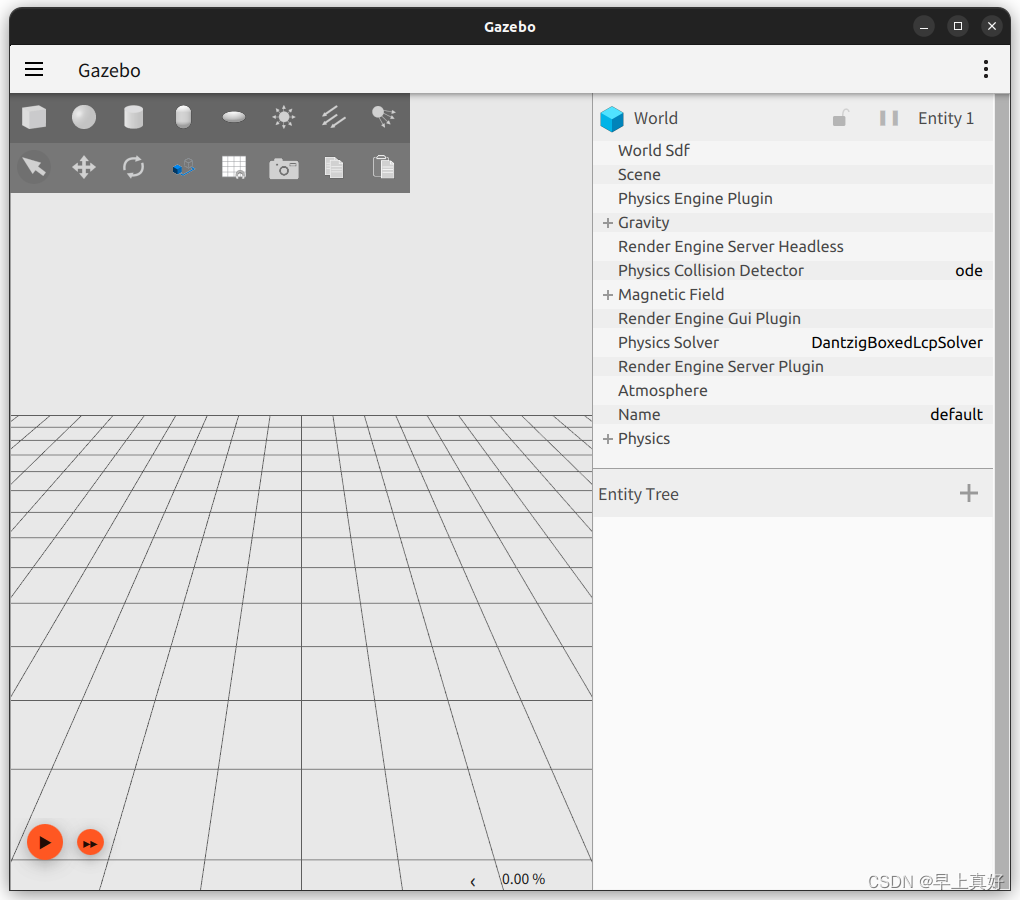Click the blue World cube icon
Image resolution: width=1020 pixels, height=900 pixels.
(611, 118)
